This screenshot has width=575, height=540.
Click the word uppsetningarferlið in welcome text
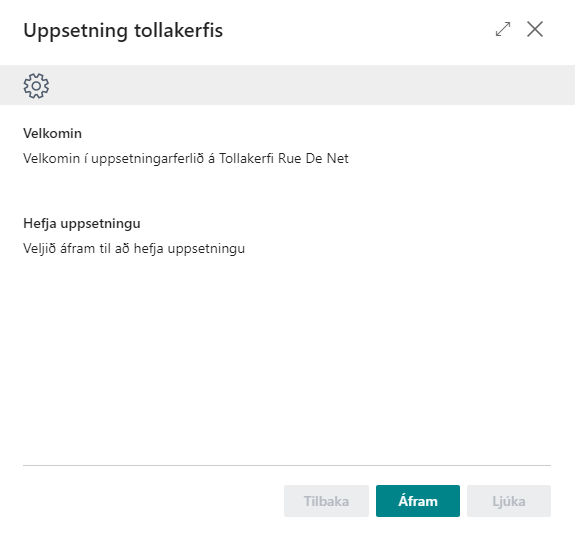point(147,159)
